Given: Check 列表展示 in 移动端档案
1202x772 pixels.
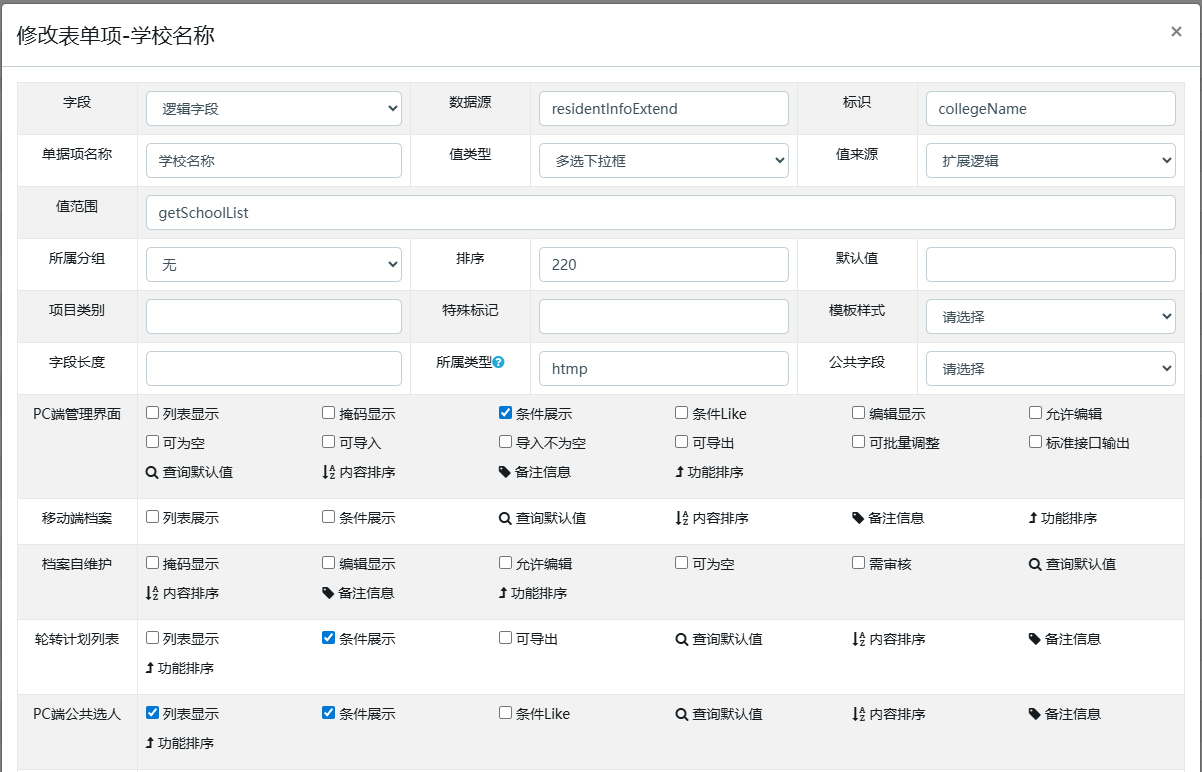Looking at the screenshot, I should coord(152,517).
